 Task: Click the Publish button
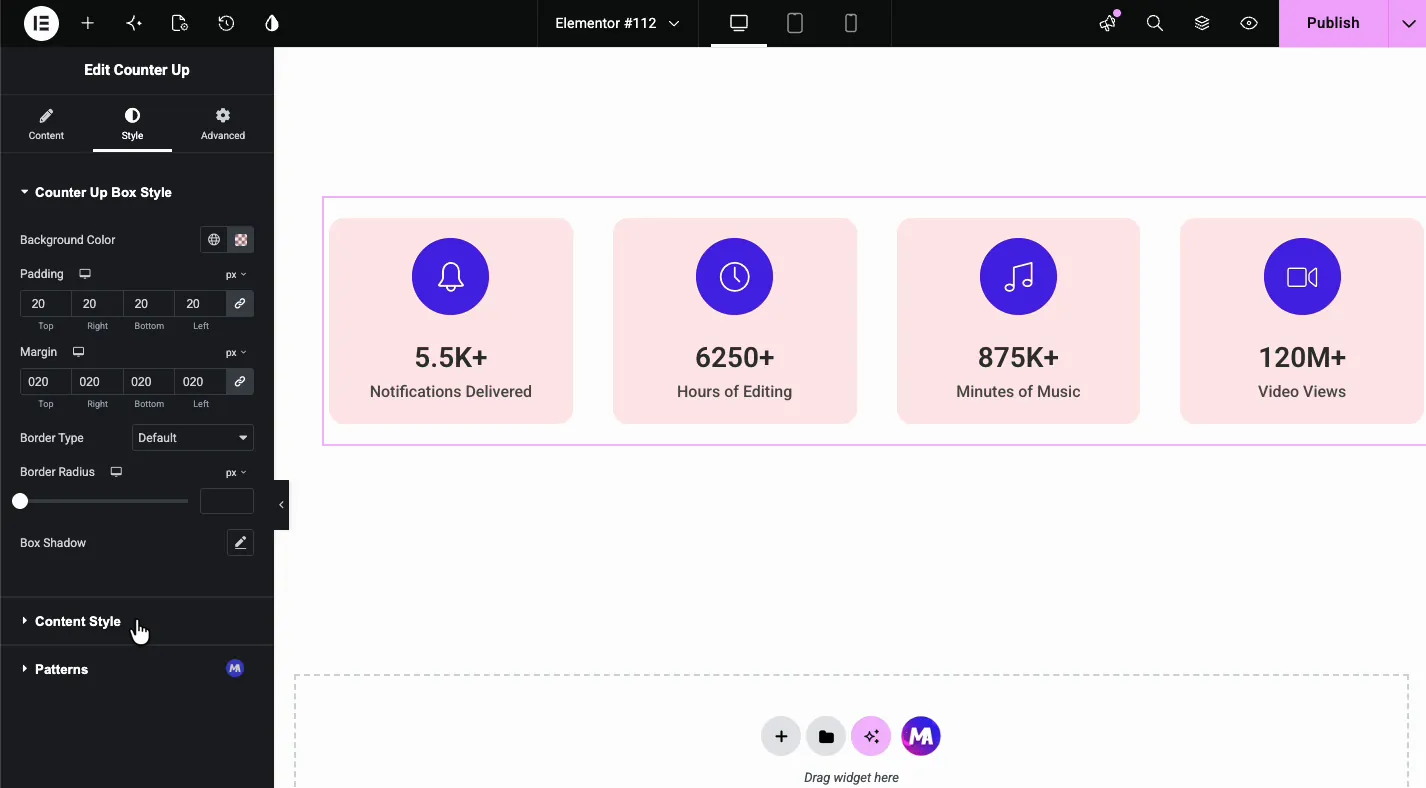[1333, 23]
